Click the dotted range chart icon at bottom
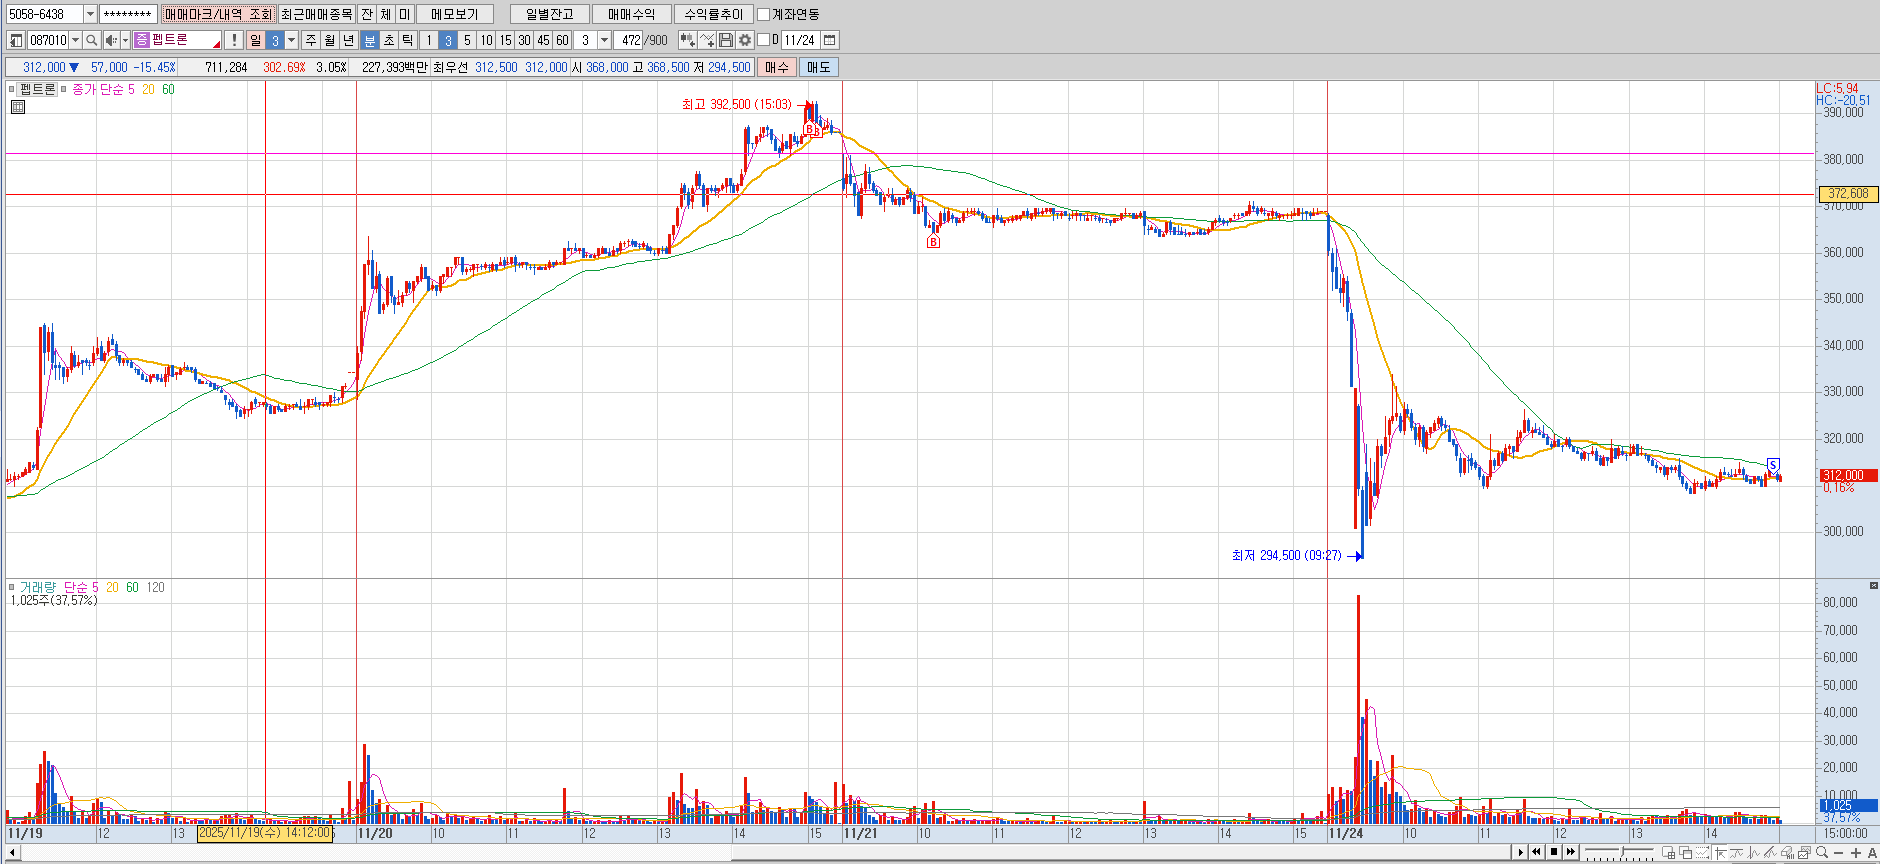This screenshot has width=1880, height=864. click(x=1702, y=852)
